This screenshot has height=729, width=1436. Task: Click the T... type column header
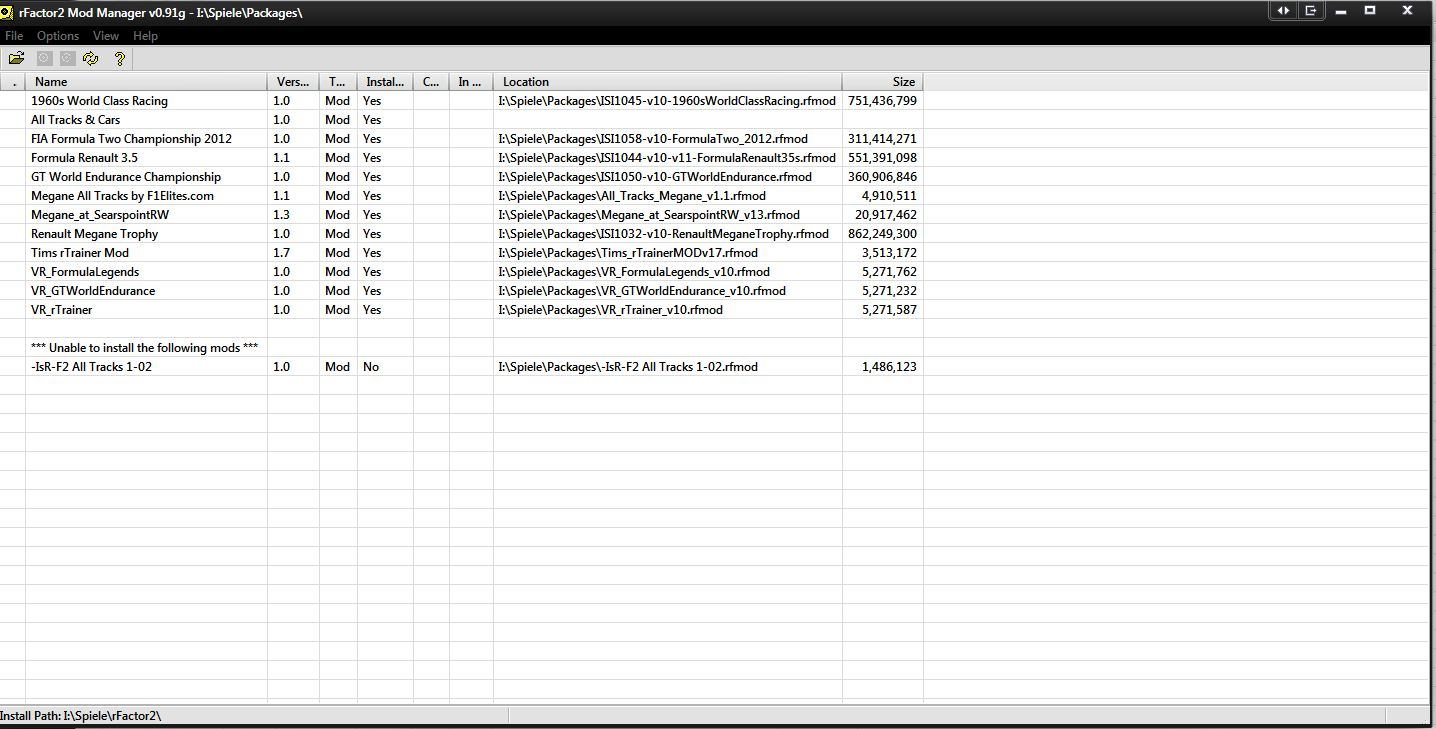tap(338, 82)
